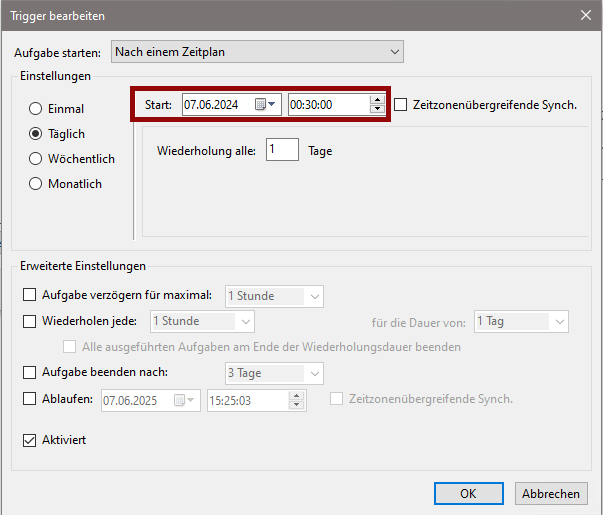
Task: Toggle Zeitzonenübergreifende Synch. in Ablaufen row
Action: tap(336, 399)
